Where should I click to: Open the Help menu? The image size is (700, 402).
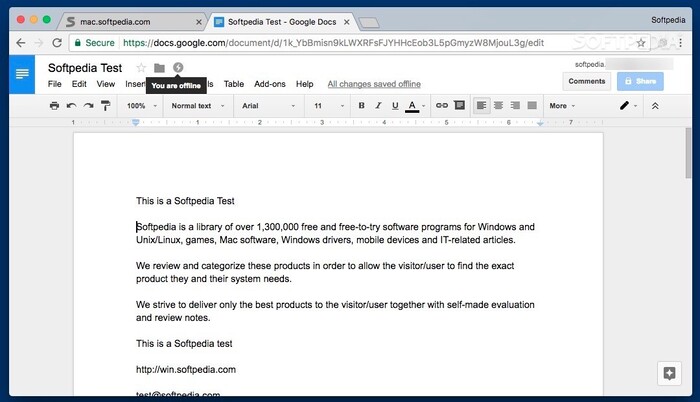(x=304, y=84)
